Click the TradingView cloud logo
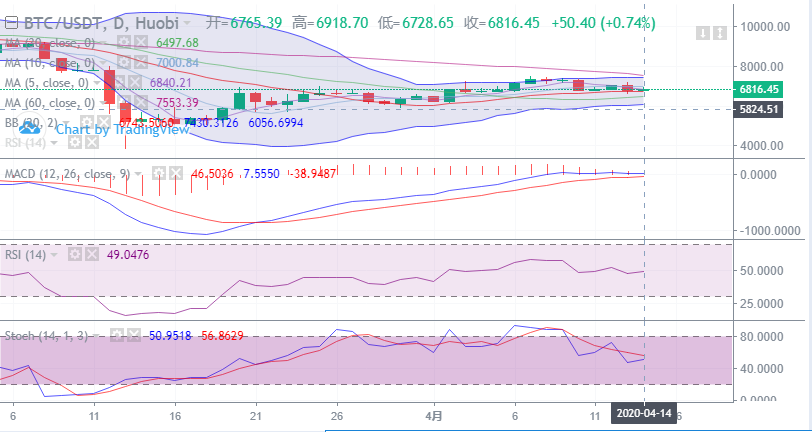The height and width of the screenshot is (432, 812). (30, 126)
